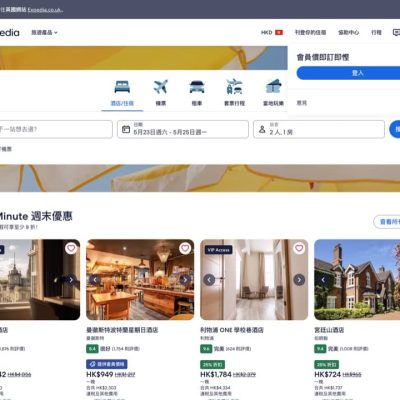
Task: Click the HK$949 price
Action: [x=100, y=375]
